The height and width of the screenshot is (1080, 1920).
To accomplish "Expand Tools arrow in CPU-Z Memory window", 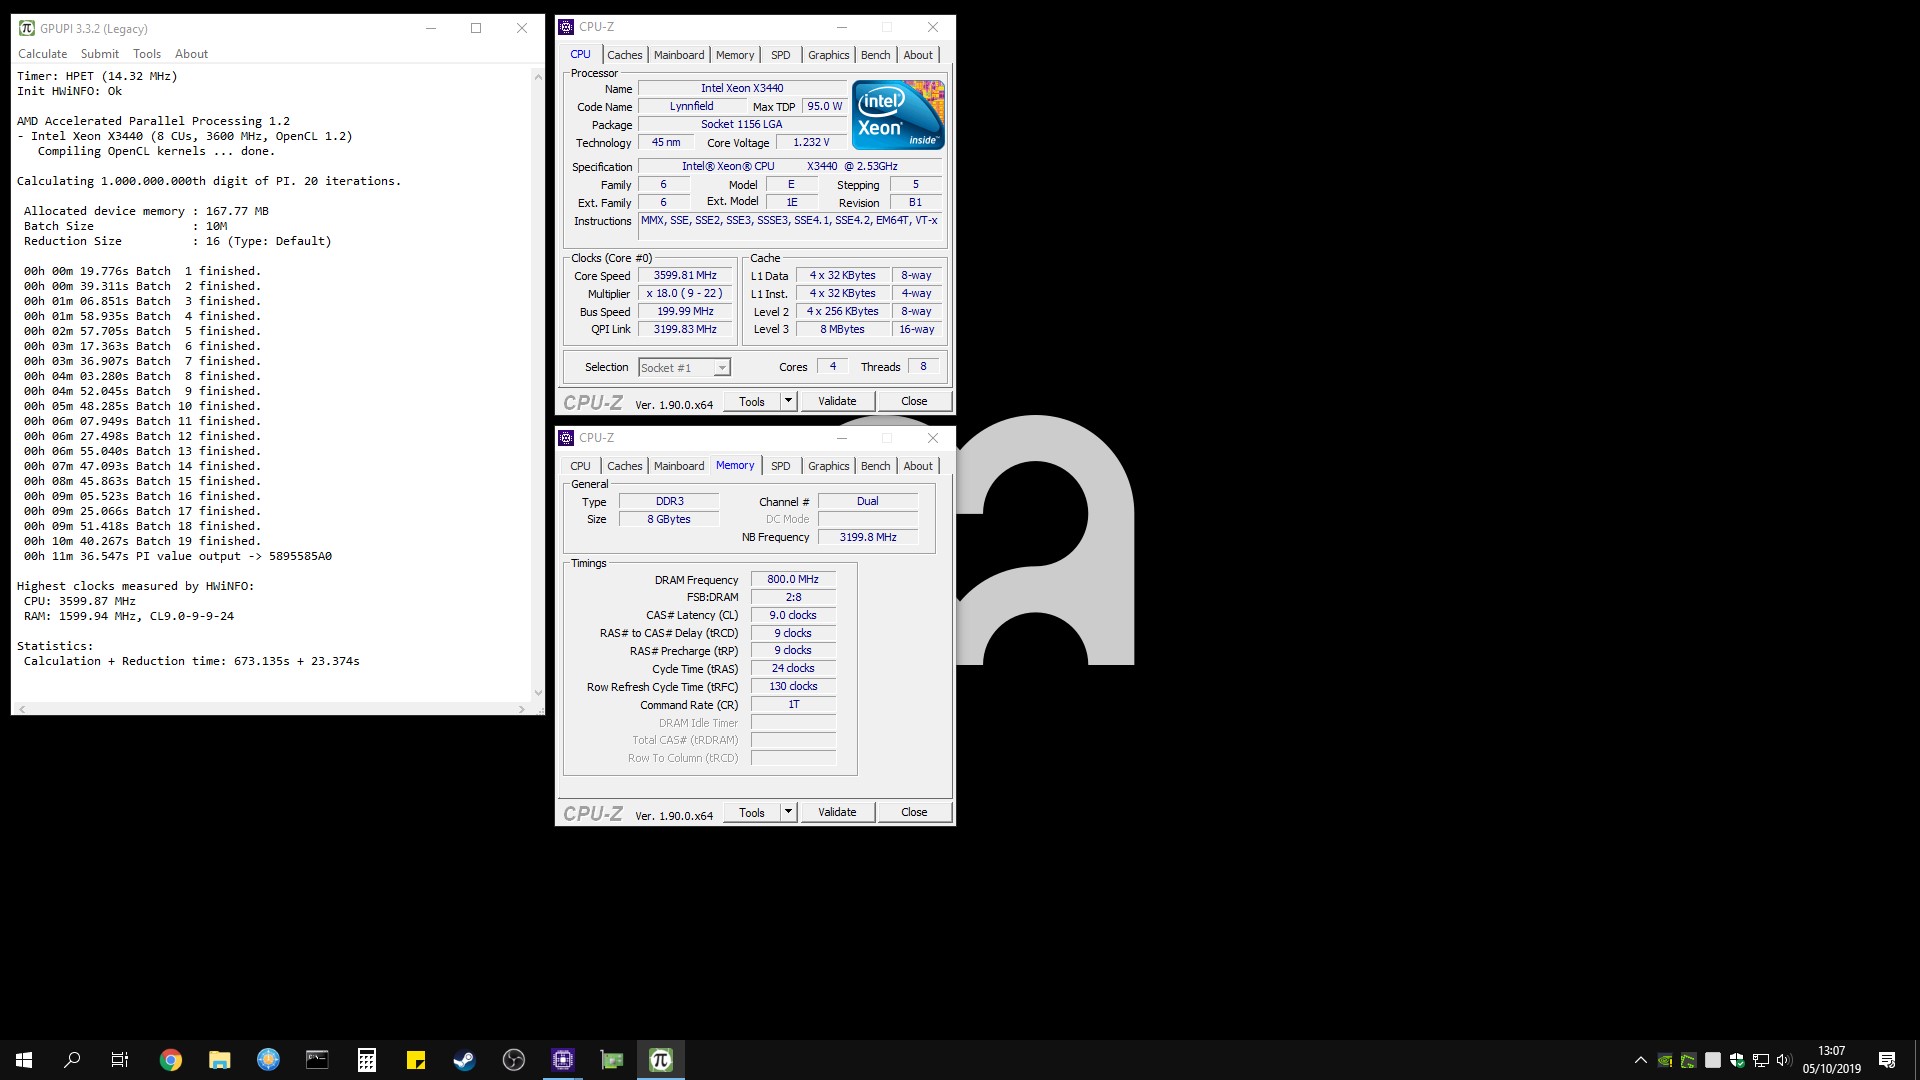I will pos(788,812).
